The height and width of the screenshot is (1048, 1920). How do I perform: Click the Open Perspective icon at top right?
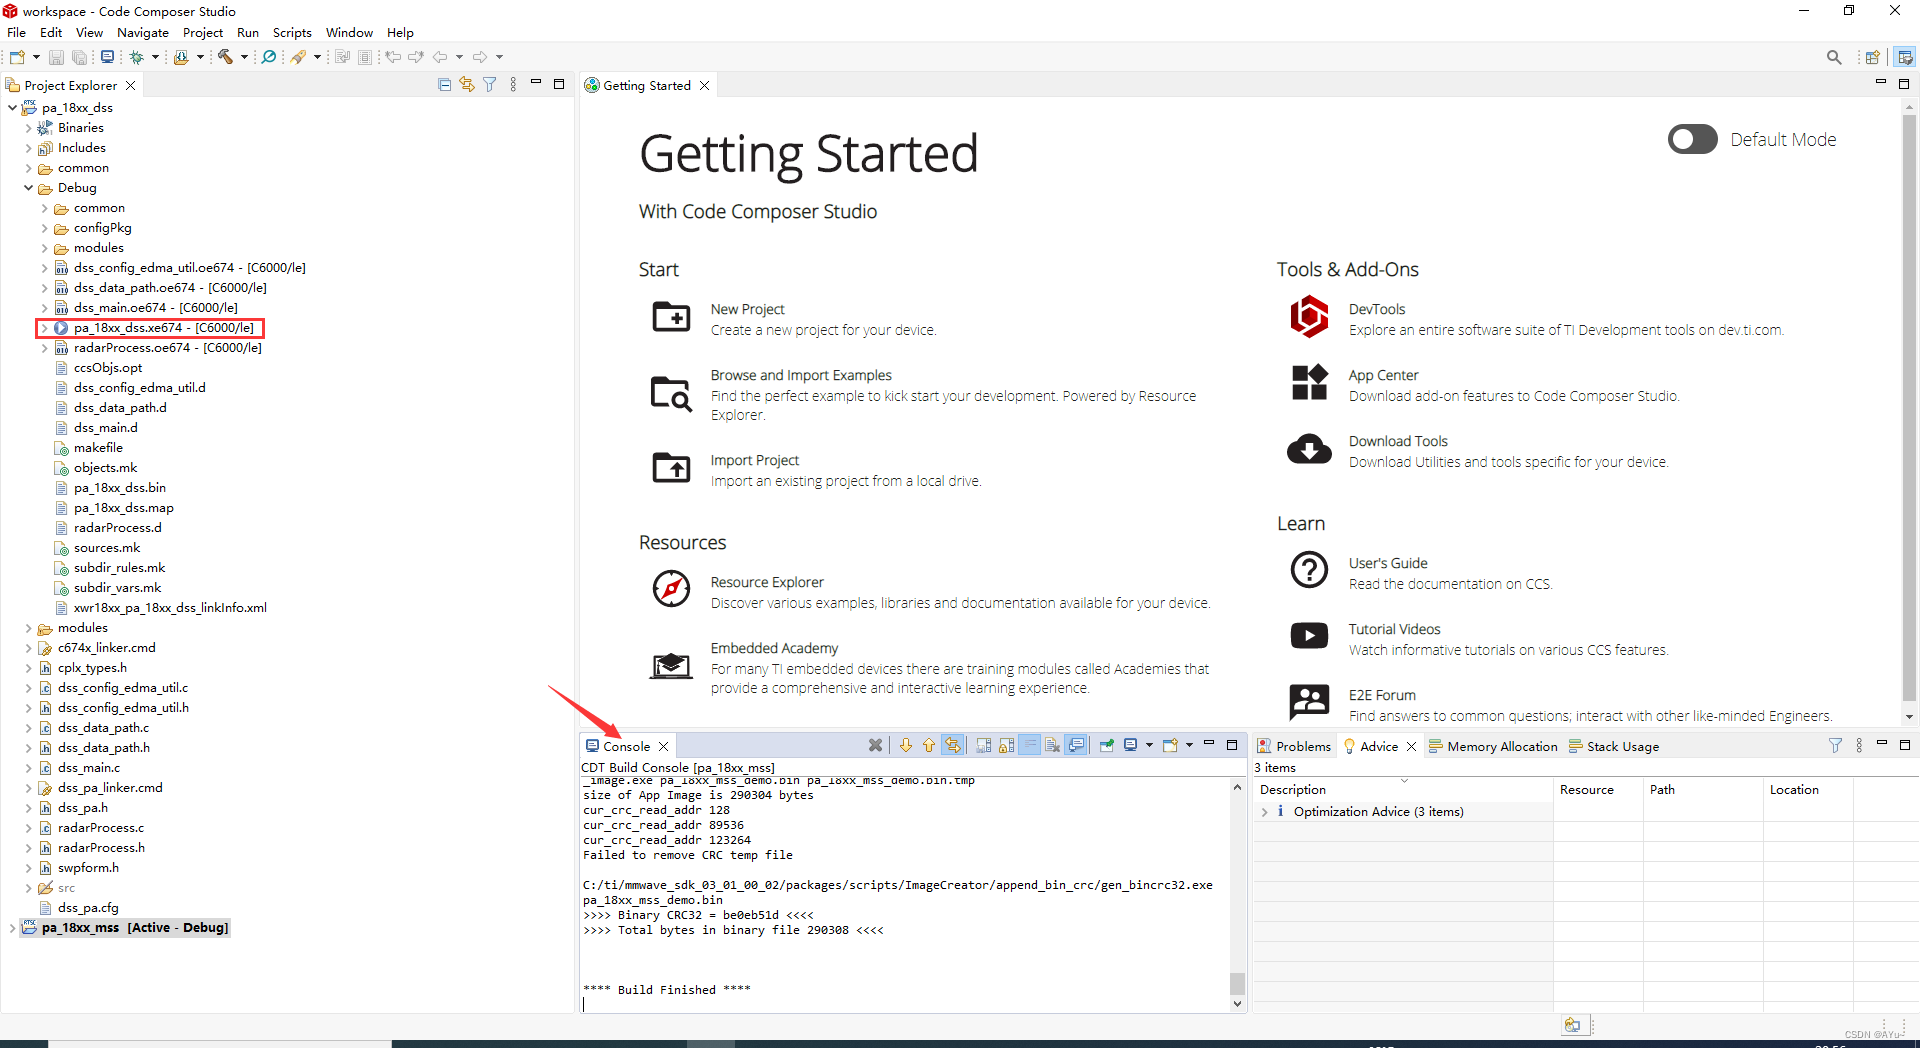click(1873, 57)
